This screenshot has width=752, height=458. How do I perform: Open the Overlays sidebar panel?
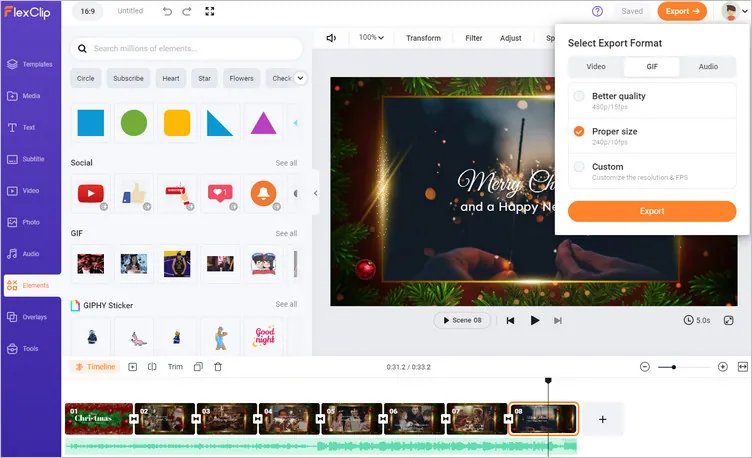[27, 317]
